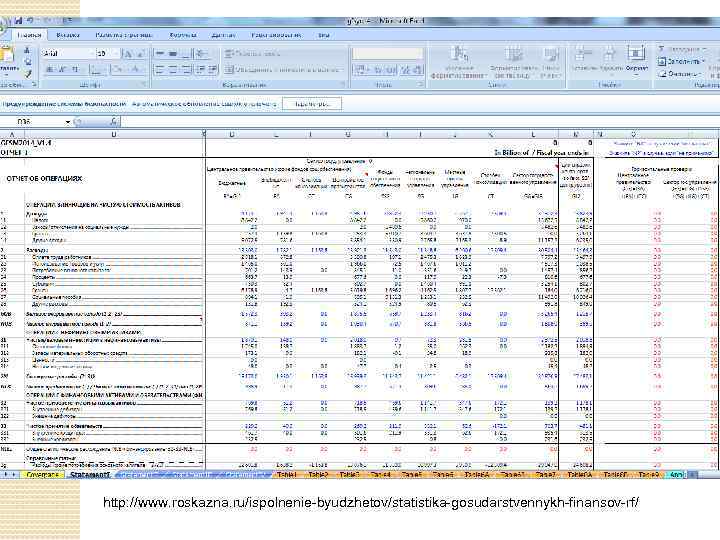Switch to the Statement1 sheet tab
This screenshot has width=720, height=540.
click(x=90, y=475)
